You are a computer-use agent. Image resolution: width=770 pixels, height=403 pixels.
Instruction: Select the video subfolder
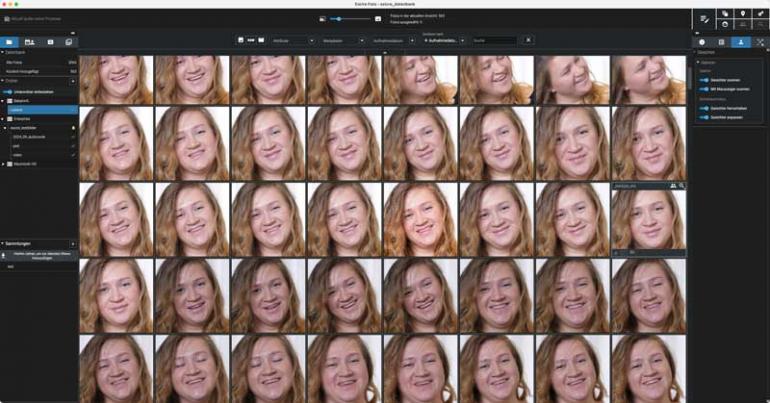click(x=17, y=155)
